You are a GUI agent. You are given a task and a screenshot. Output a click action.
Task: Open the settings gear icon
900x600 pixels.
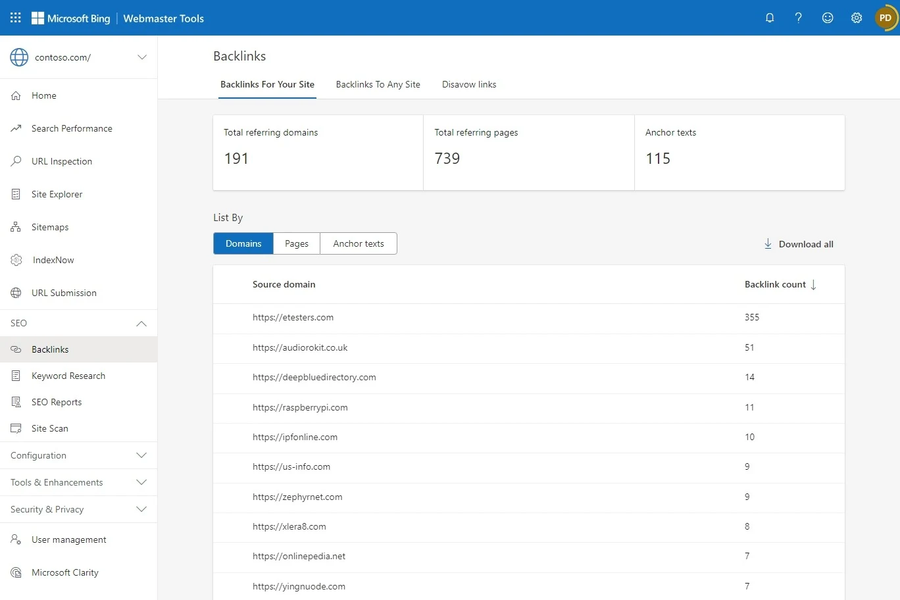tap(856, 18)
